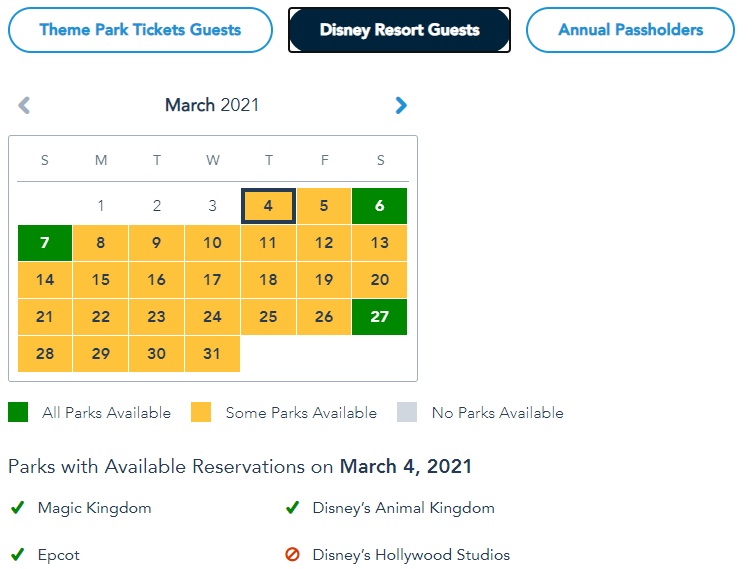Pick March 17 on calendar
The height and width of the screenshot is (569, 755).
coord(212,280)
